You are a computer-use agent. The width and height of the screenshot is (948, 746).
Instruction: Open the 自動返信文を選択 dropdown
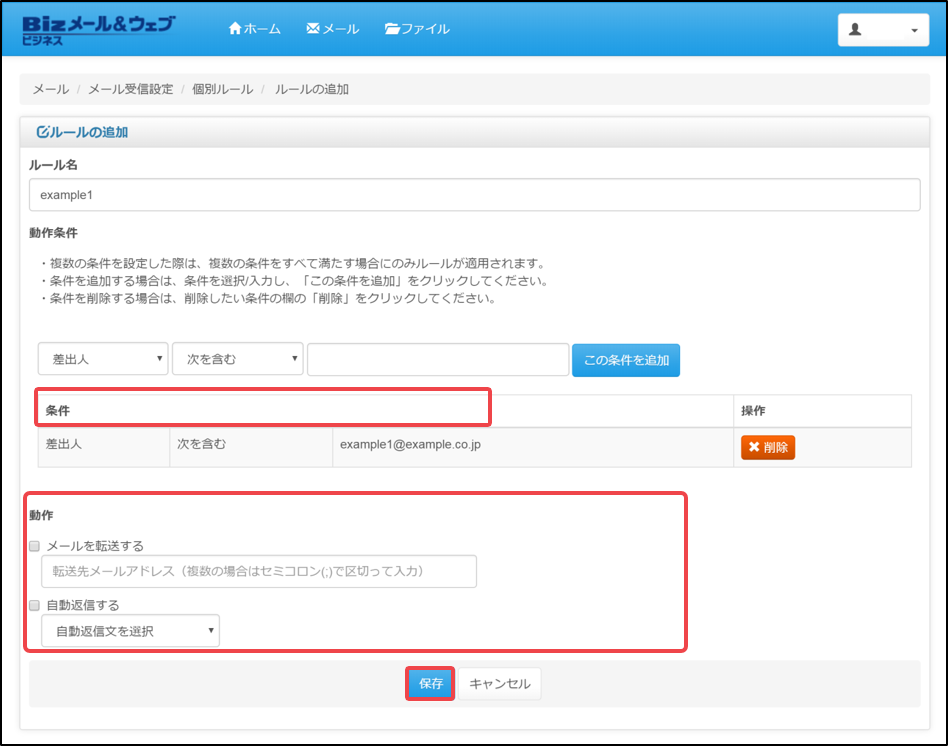130,631
